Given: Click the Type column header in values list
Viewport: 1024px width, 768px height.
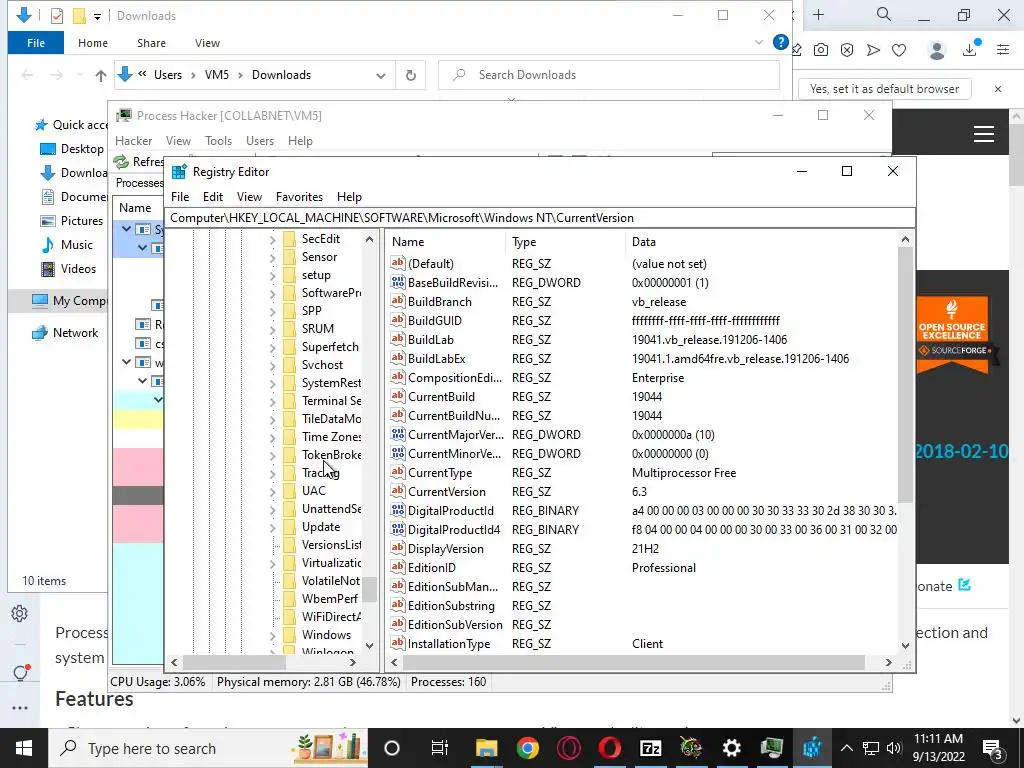Looking at the screenshot, I should pos(565,242).
